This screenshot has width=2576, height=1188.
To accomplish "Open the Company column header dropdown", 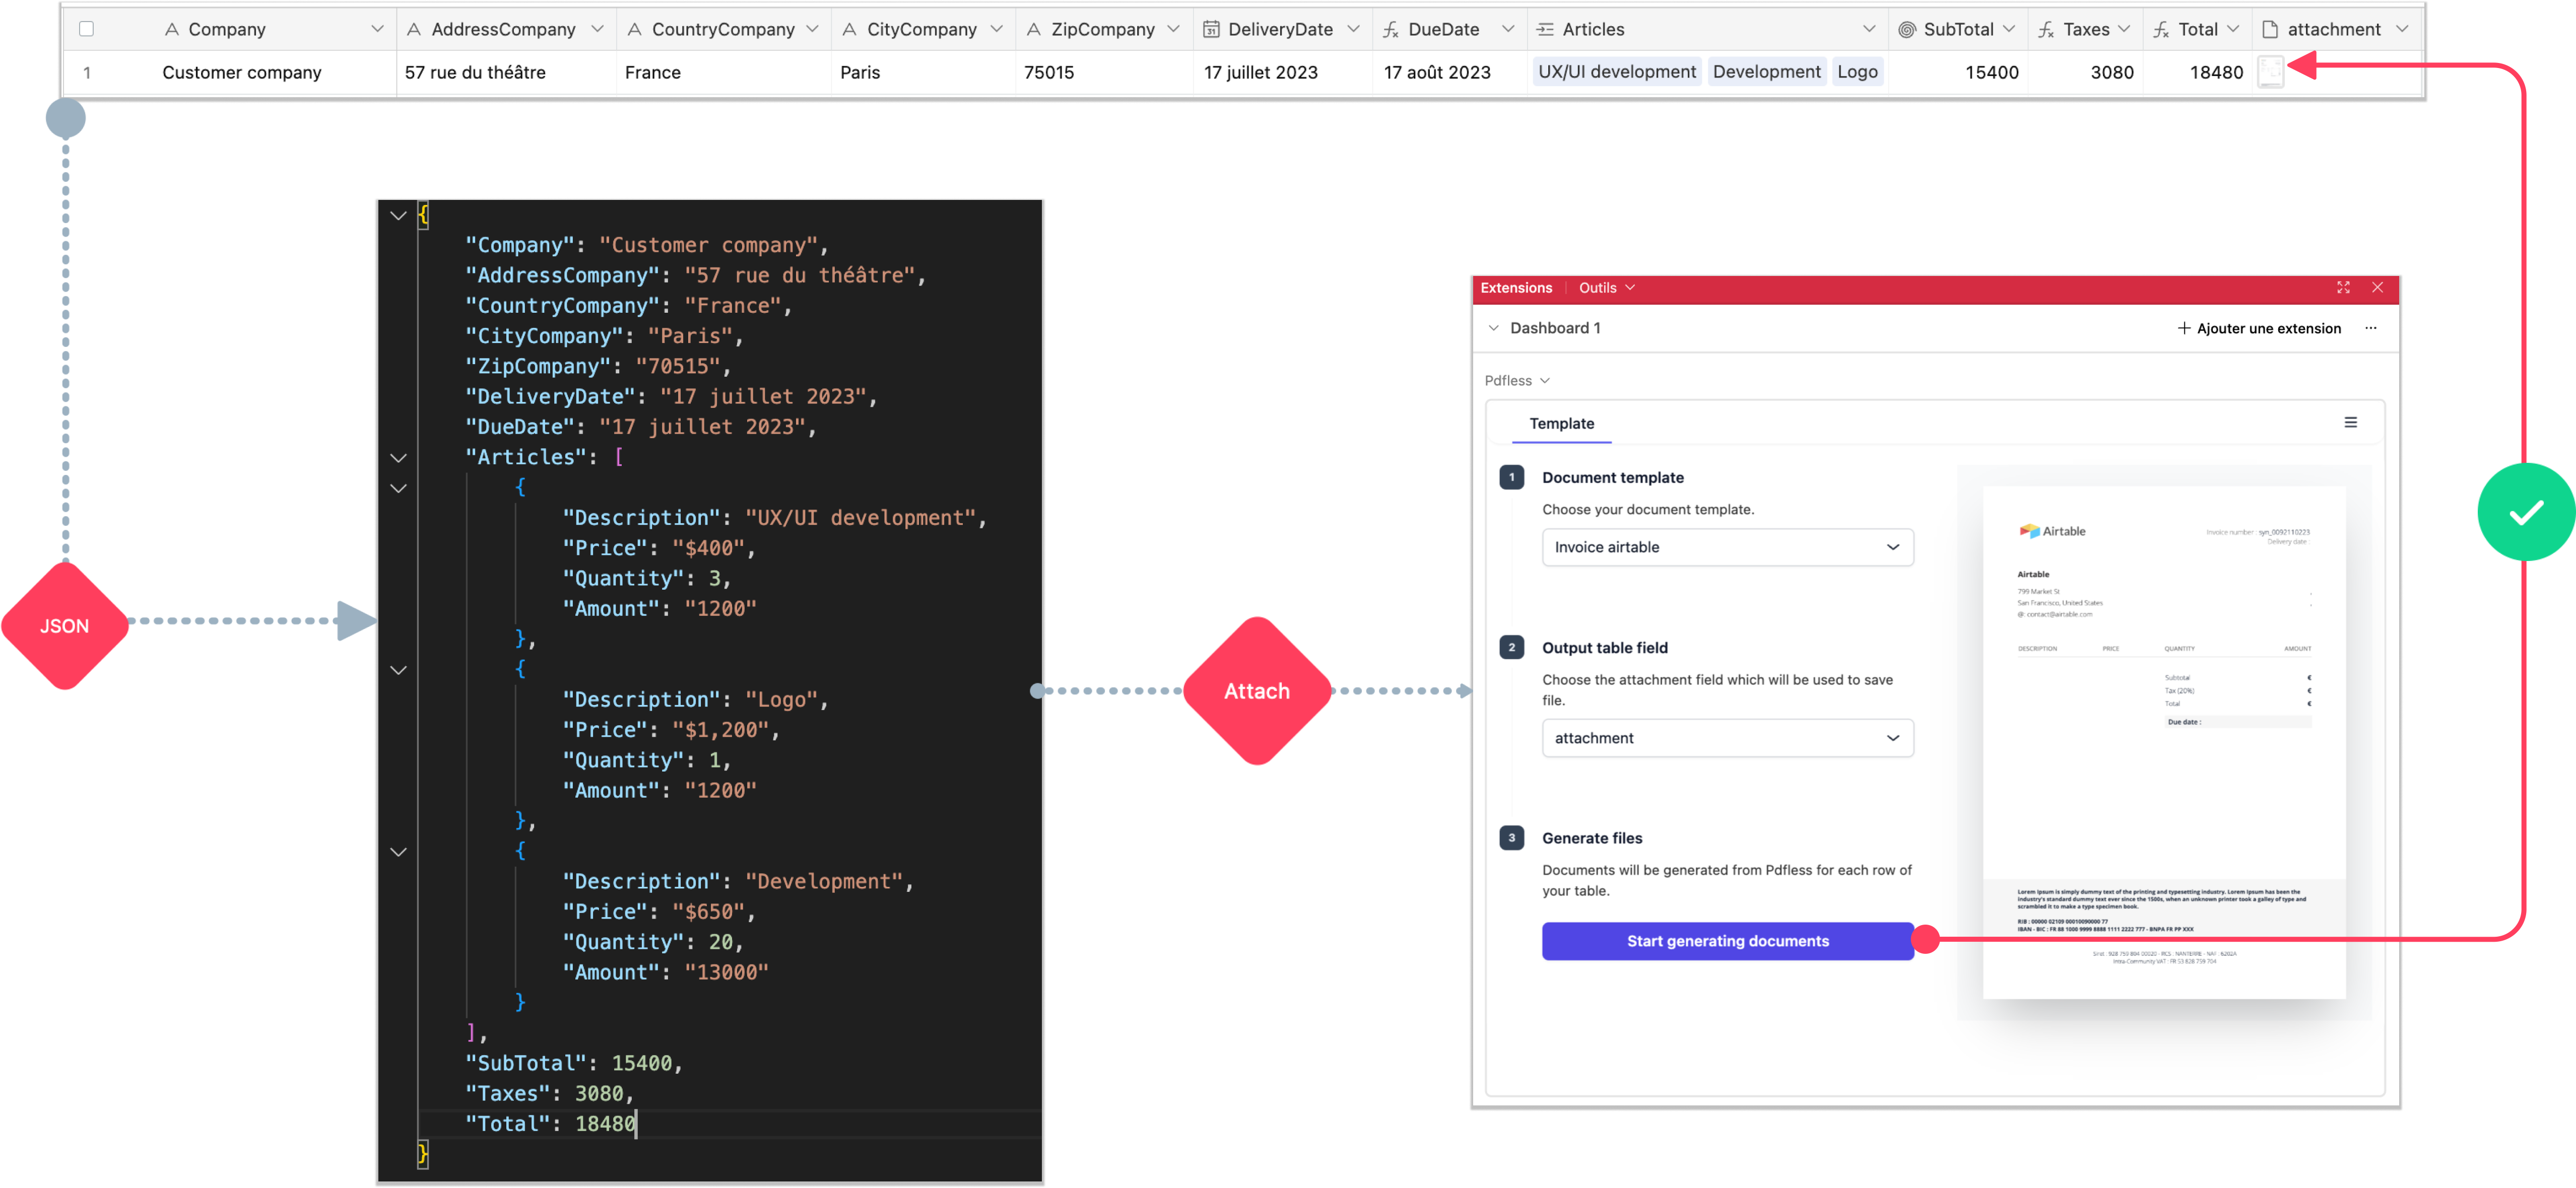I will click(377, 29).
